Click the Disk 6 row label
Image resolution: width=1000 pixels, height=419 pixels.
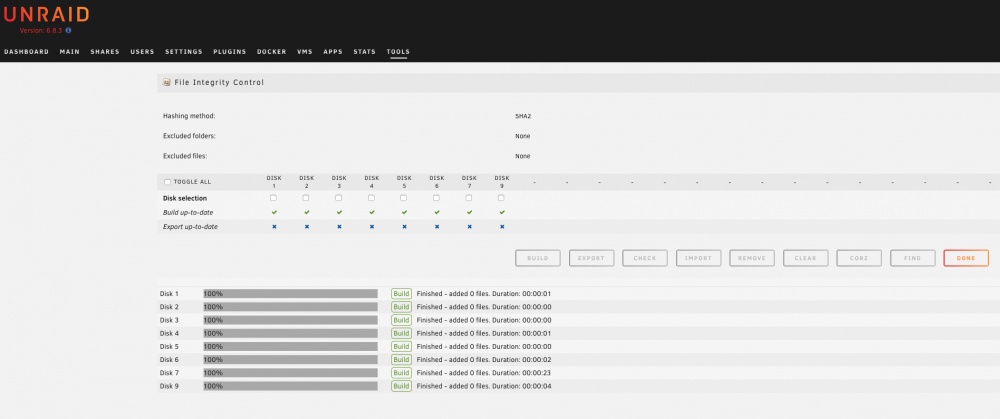point(169,360)
